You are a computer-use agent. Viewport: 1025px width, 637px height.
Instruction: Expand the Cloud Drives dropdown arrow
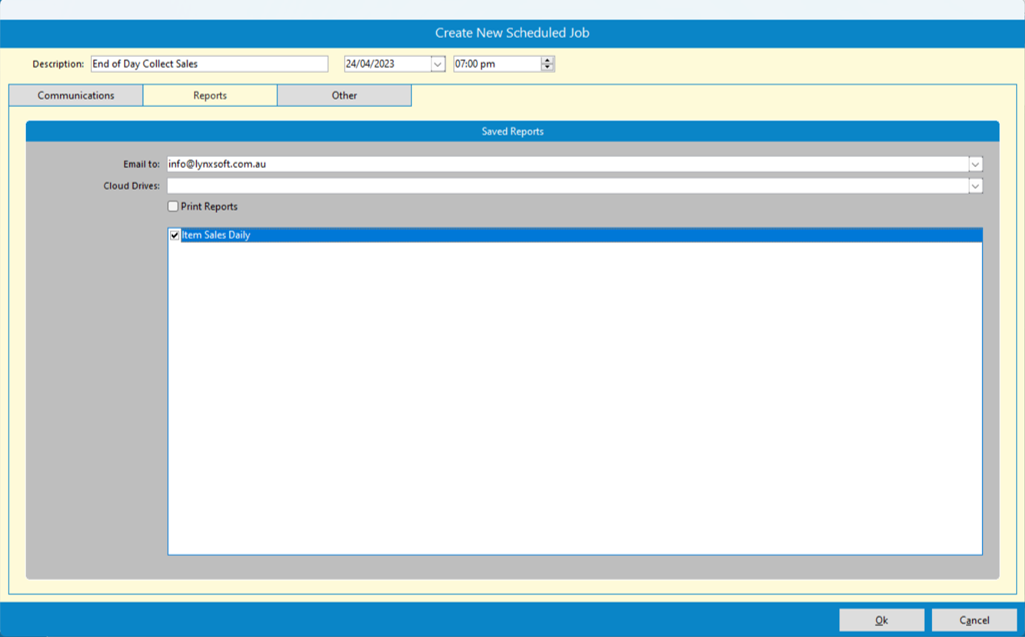pos(975,186)
